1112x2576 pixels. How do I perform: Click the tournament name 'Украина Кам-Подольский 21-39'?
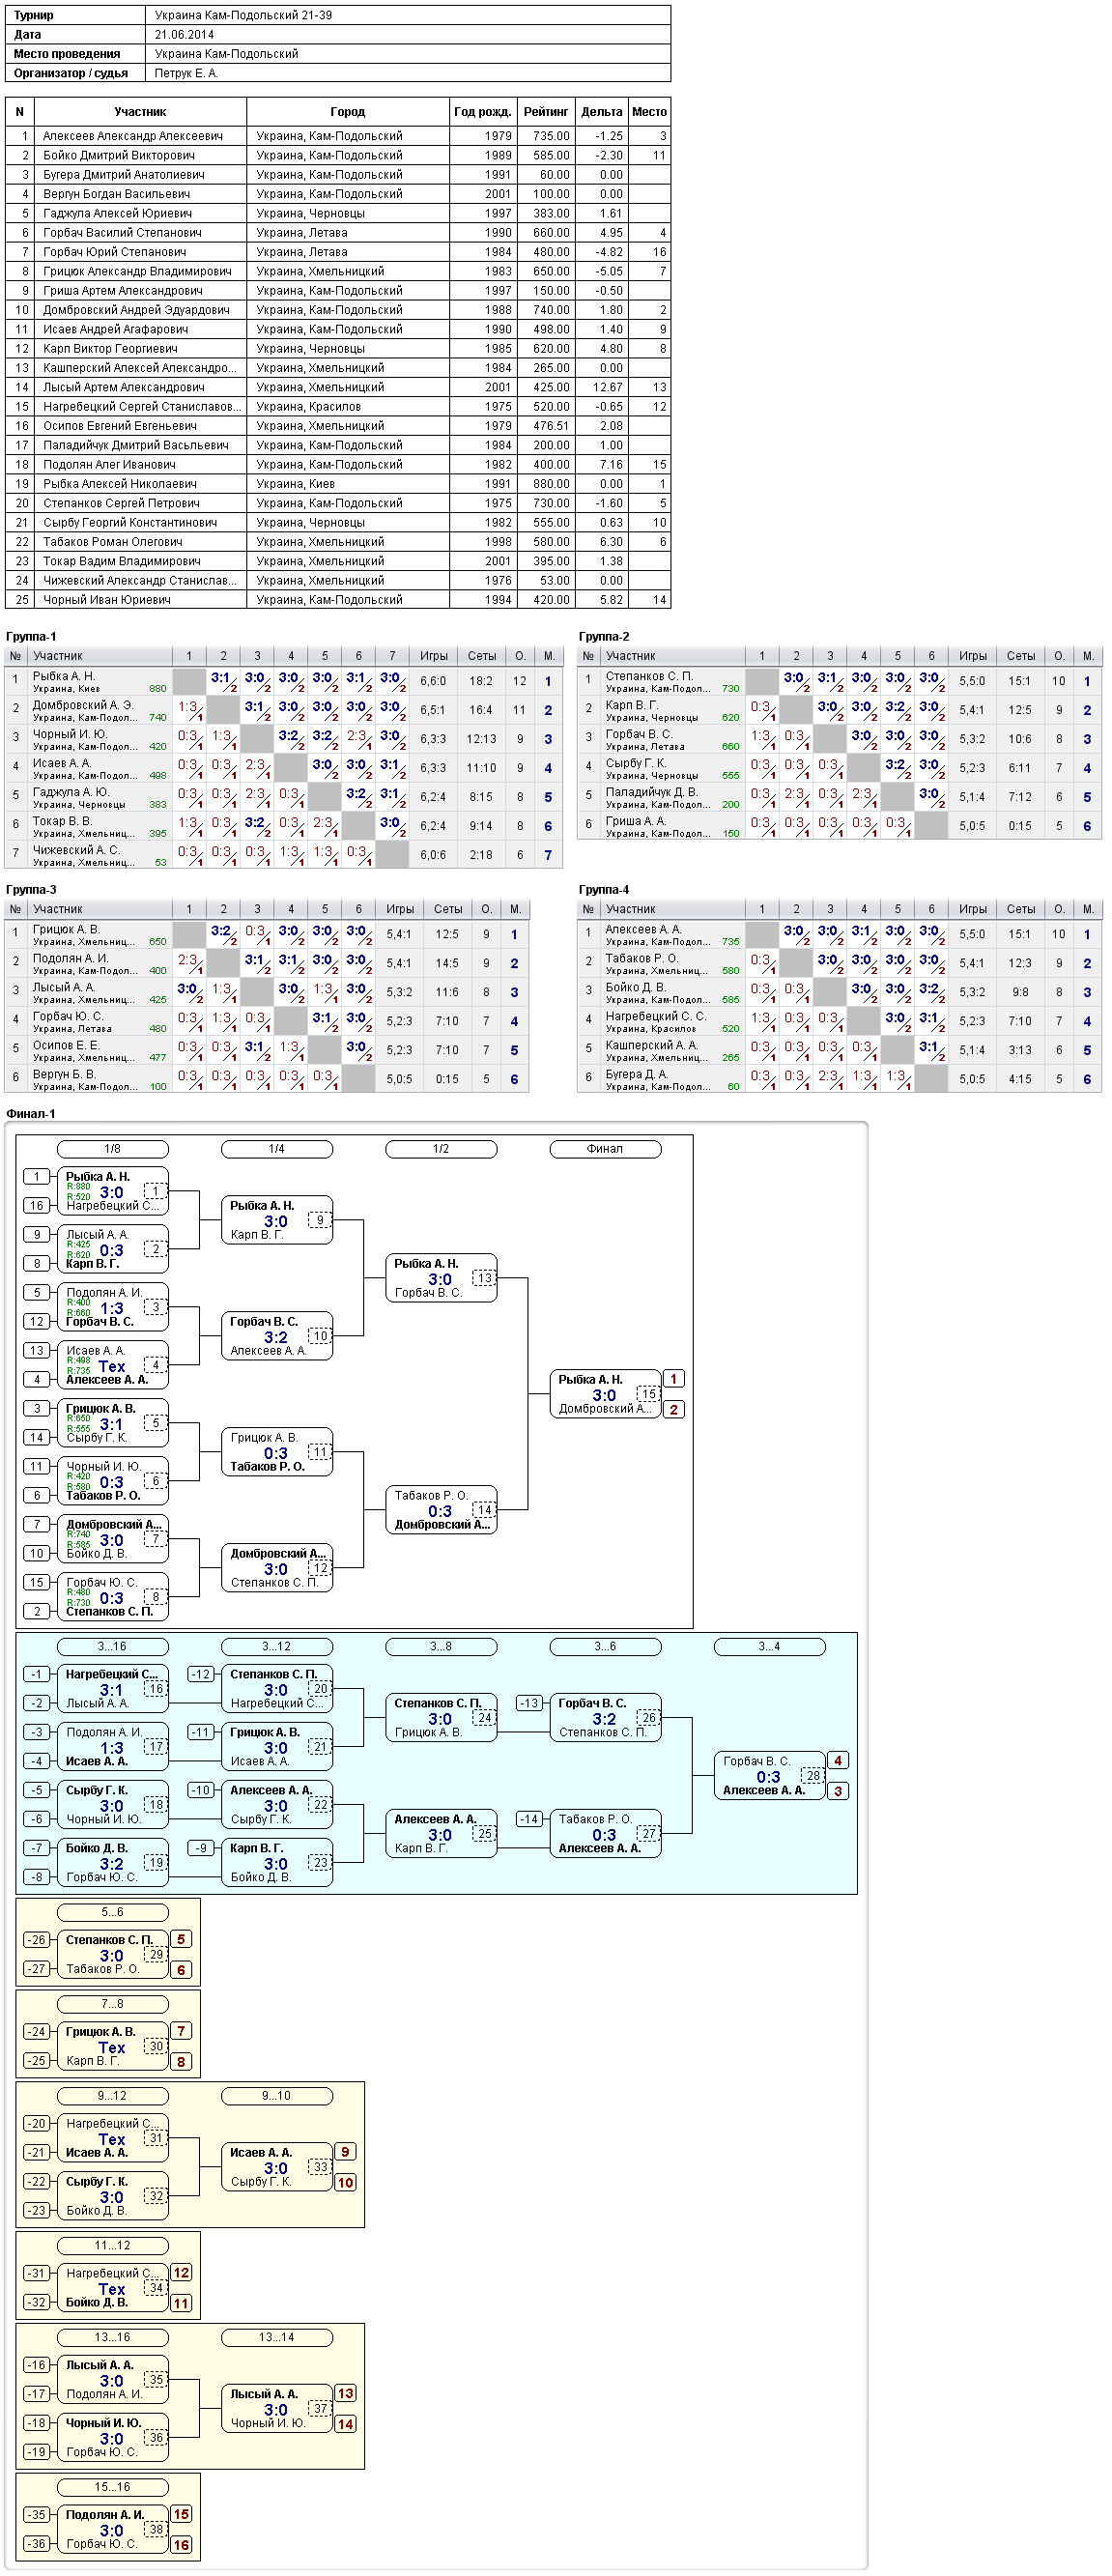pos(243,15)
